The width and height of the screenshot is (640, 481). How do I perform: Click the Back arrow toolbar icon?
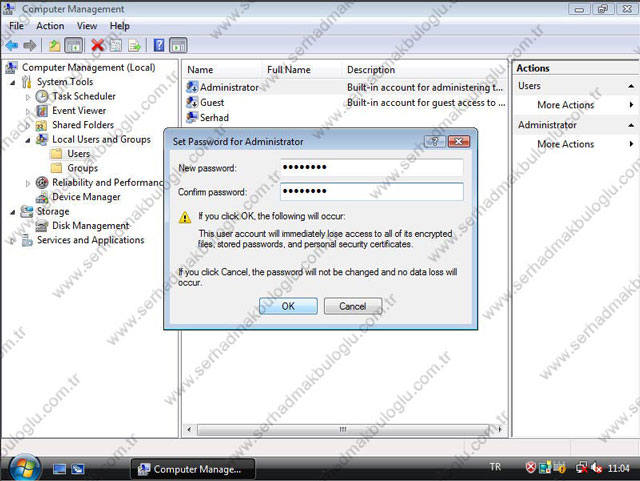coord(12,45)
